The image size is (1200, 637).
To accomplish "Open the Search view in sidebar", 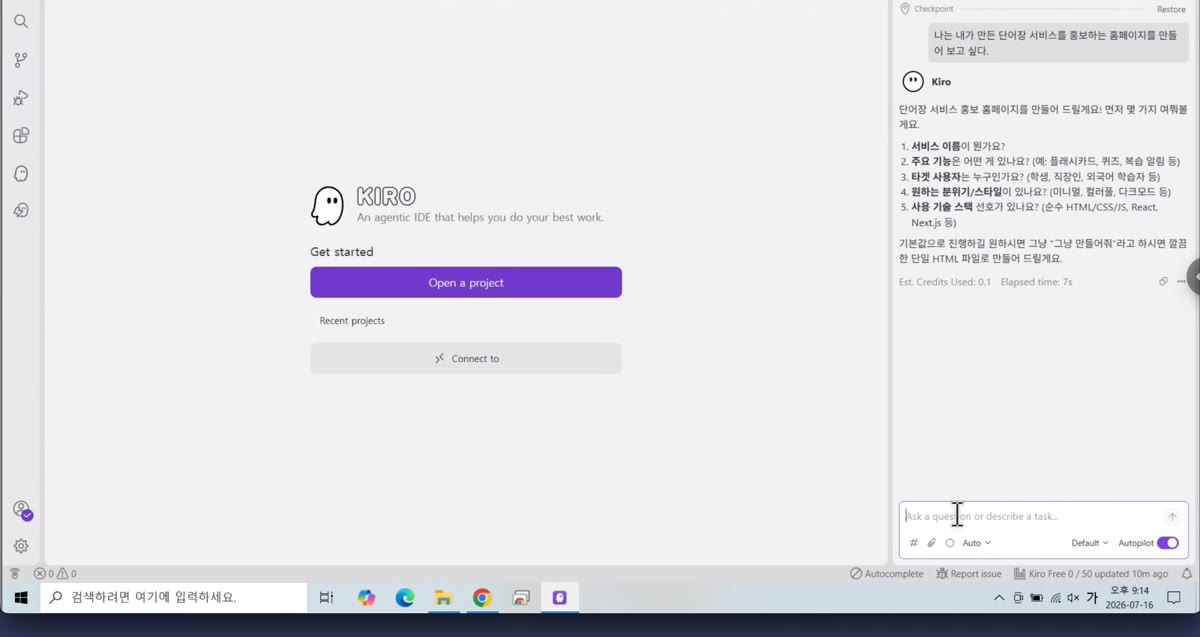I will point(21,21).
